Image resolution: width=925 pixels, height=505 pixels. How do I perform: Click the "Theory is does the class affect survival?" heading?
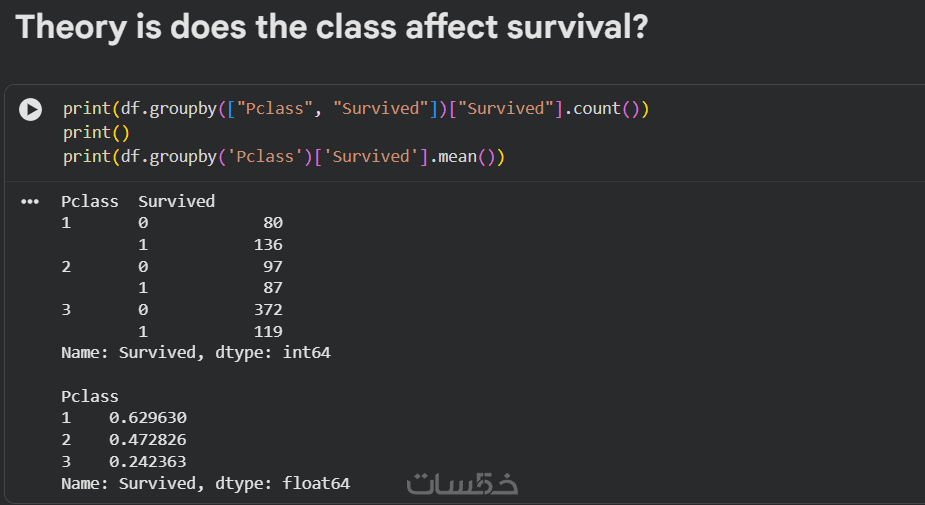[331, 27]
